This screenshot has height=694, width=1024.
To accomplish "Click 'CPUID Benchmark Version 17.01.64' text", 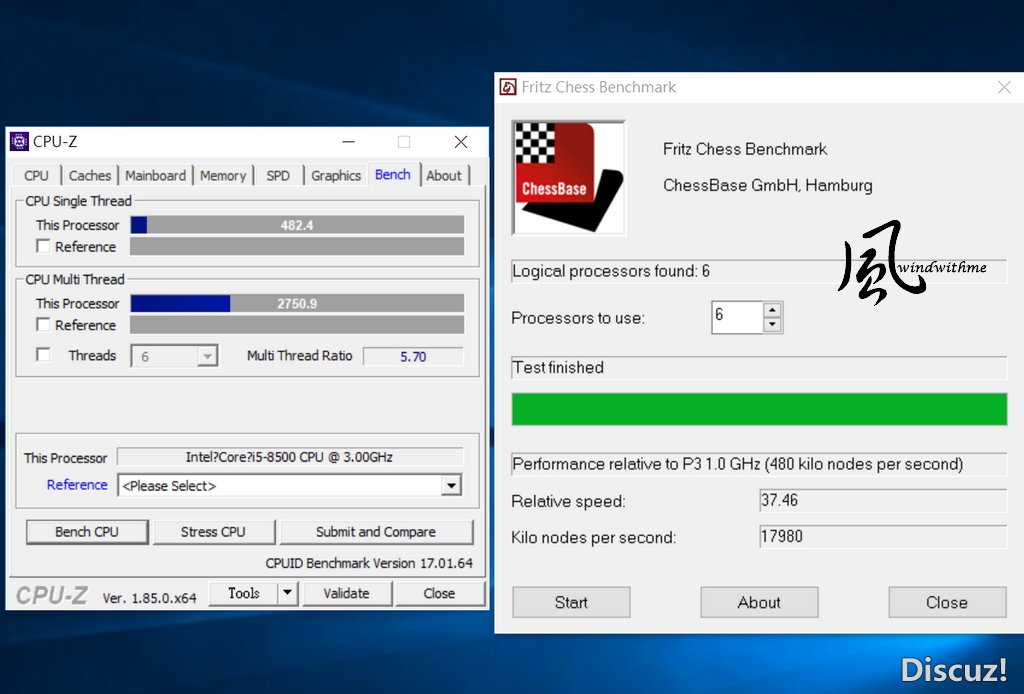I will coord(369,563).
